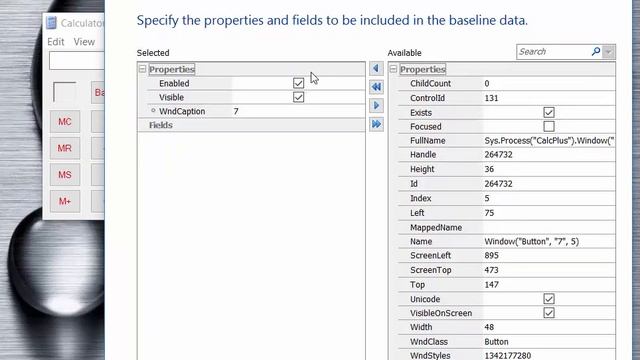Select the WndStyles property

click(430, 356)
